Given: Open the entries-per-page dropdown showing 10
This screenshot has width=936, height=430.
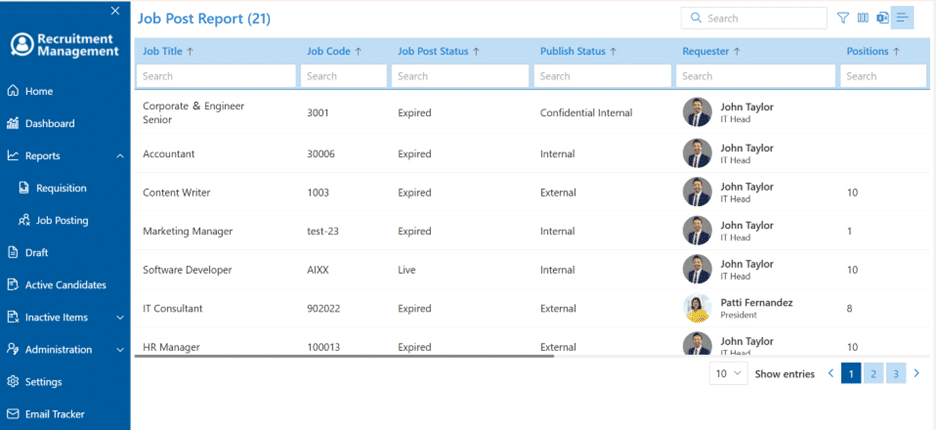Looking at the screenshot, I should click(728, 374).
